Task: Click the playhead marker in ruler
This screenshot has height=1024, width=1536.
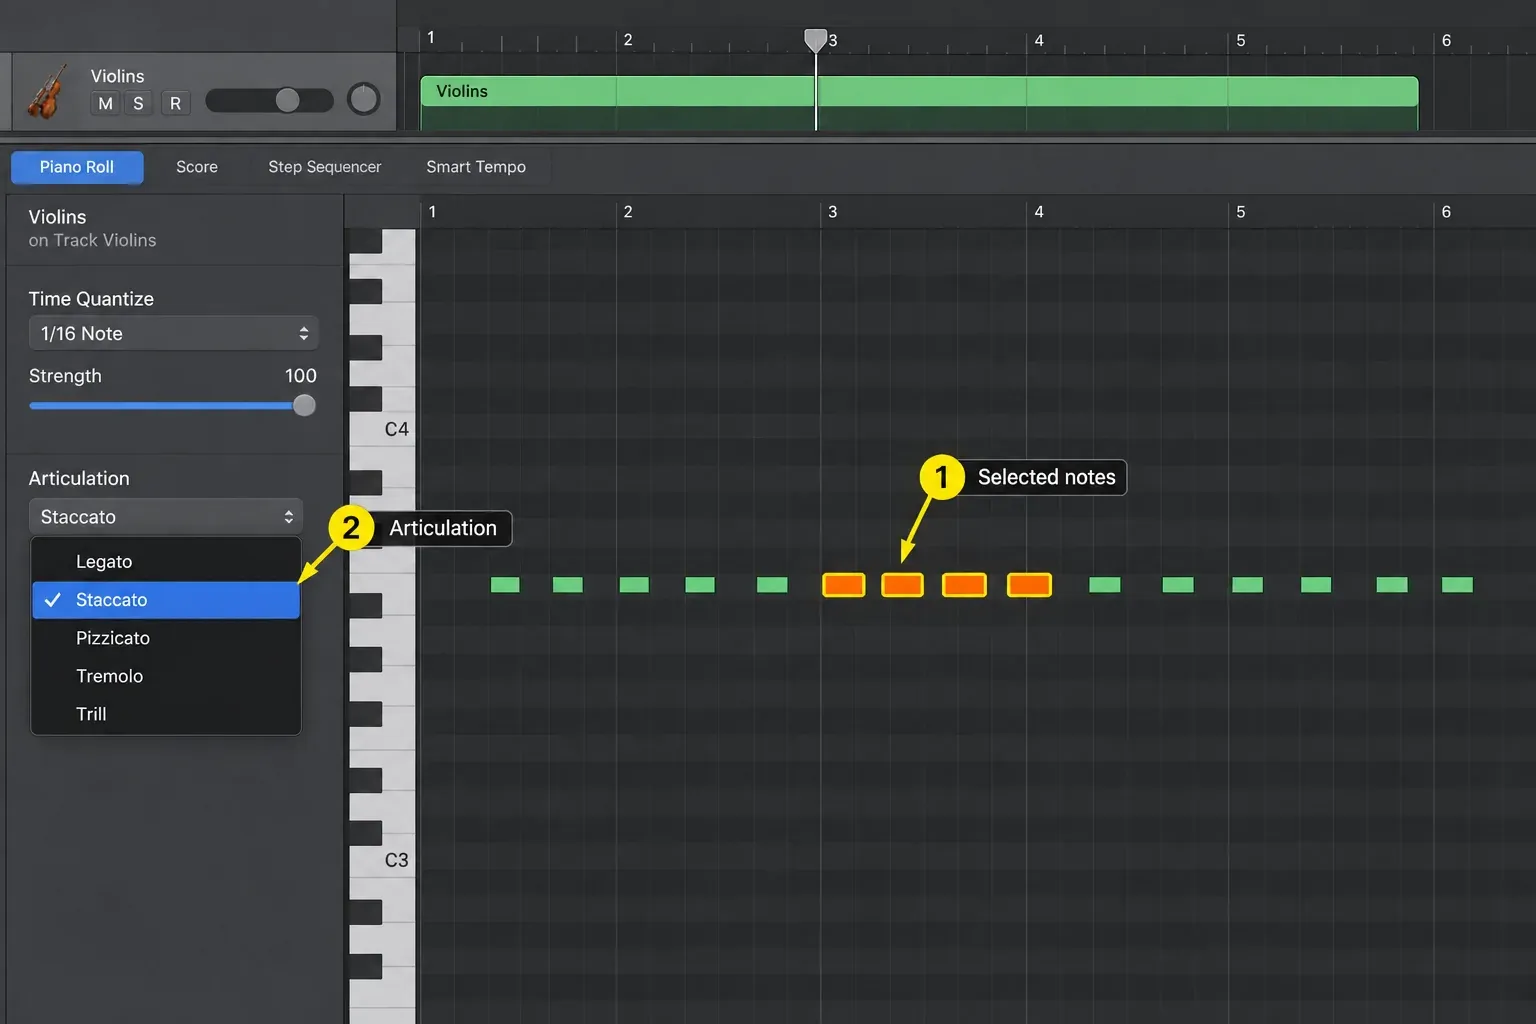Action: (x=816, y=40)
